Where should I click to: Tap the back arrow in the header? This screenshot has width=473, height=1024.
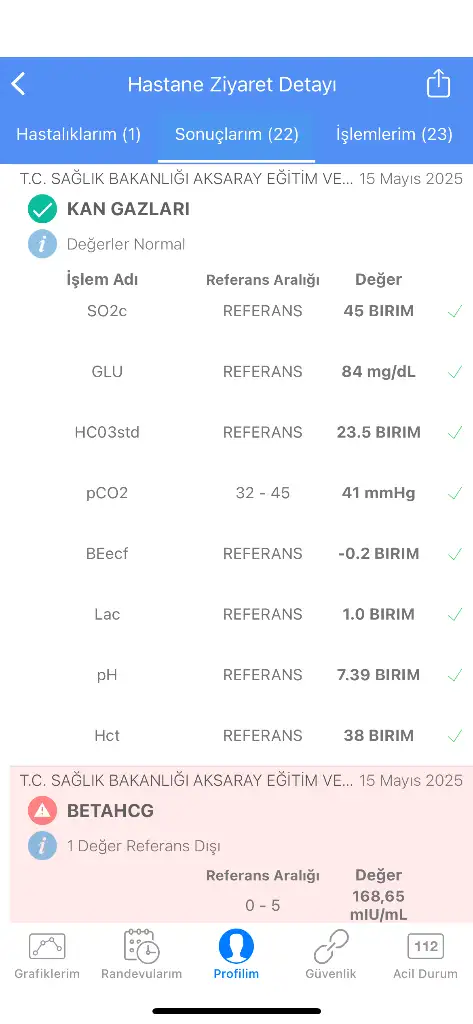pos(18,84)
